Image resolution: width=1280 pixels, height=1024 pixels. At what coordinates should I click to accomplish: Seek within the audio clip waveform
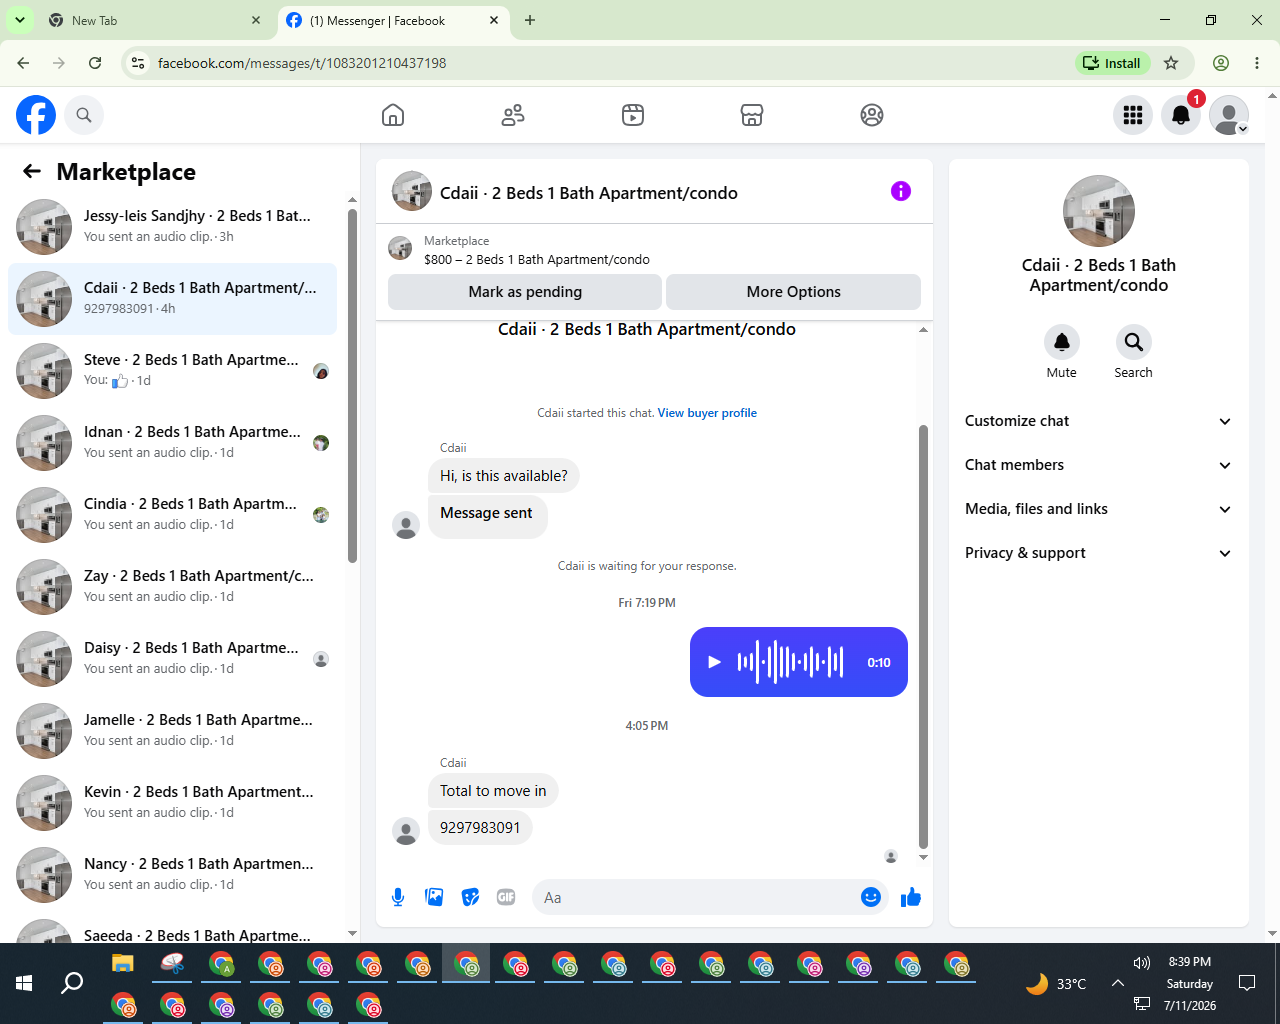(790, 662)
